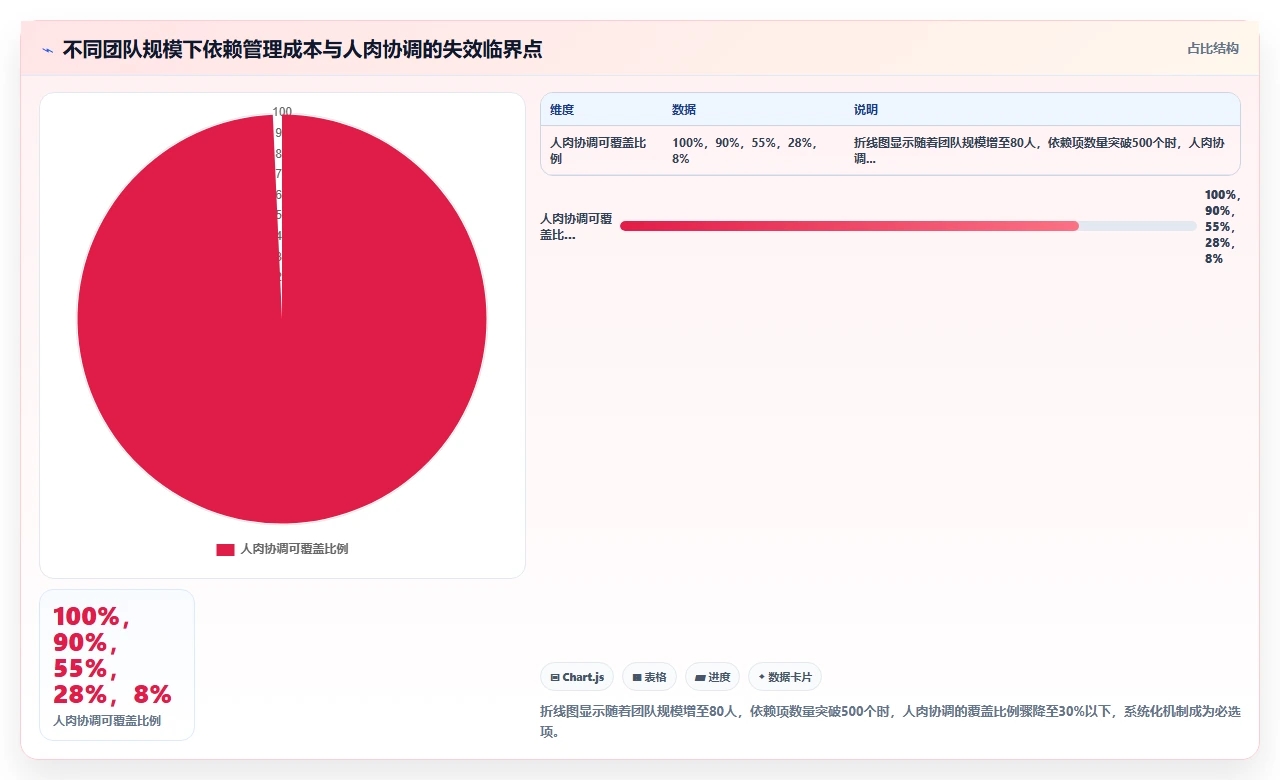Select the 表格 tag chip
Viewport: 1280px width, 780px height.
[649, 677]
